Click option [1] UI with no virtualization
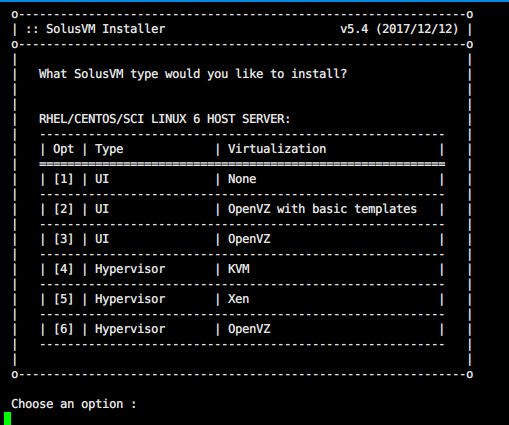 click(x=242, y=179)
